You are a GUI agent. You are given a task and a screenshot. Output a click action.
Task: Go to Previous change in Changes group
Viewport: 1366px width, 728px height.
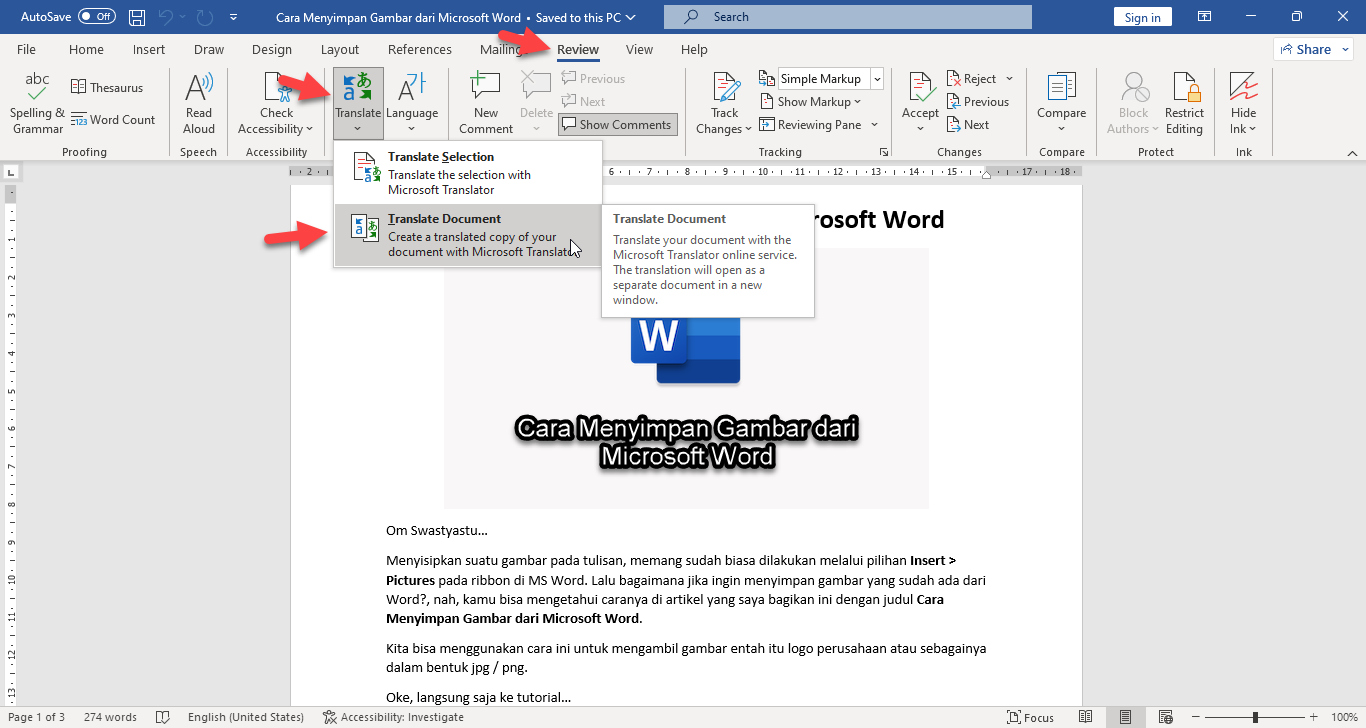[x=977, y=101]
